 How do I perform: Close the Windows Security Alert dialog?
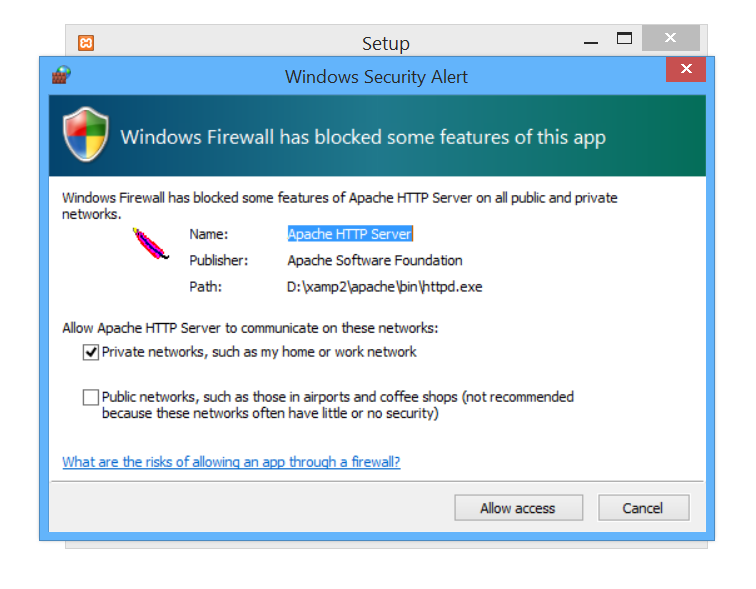click(x=685, y=69)
